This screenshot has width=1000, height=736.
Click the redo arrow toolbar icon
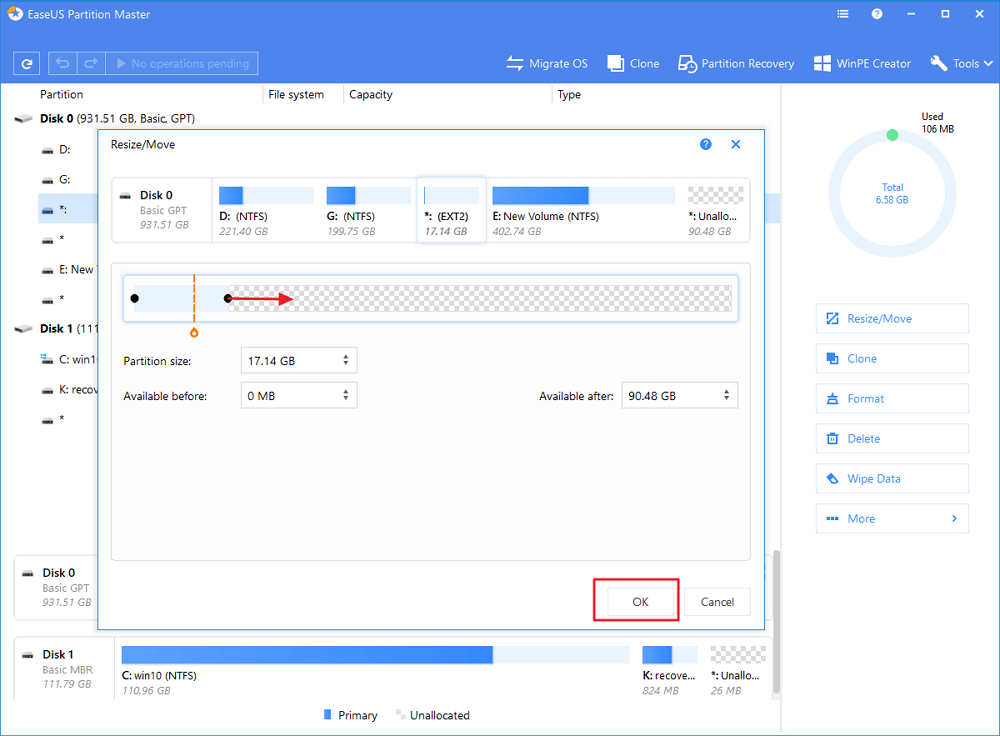[x=91, y=64]
